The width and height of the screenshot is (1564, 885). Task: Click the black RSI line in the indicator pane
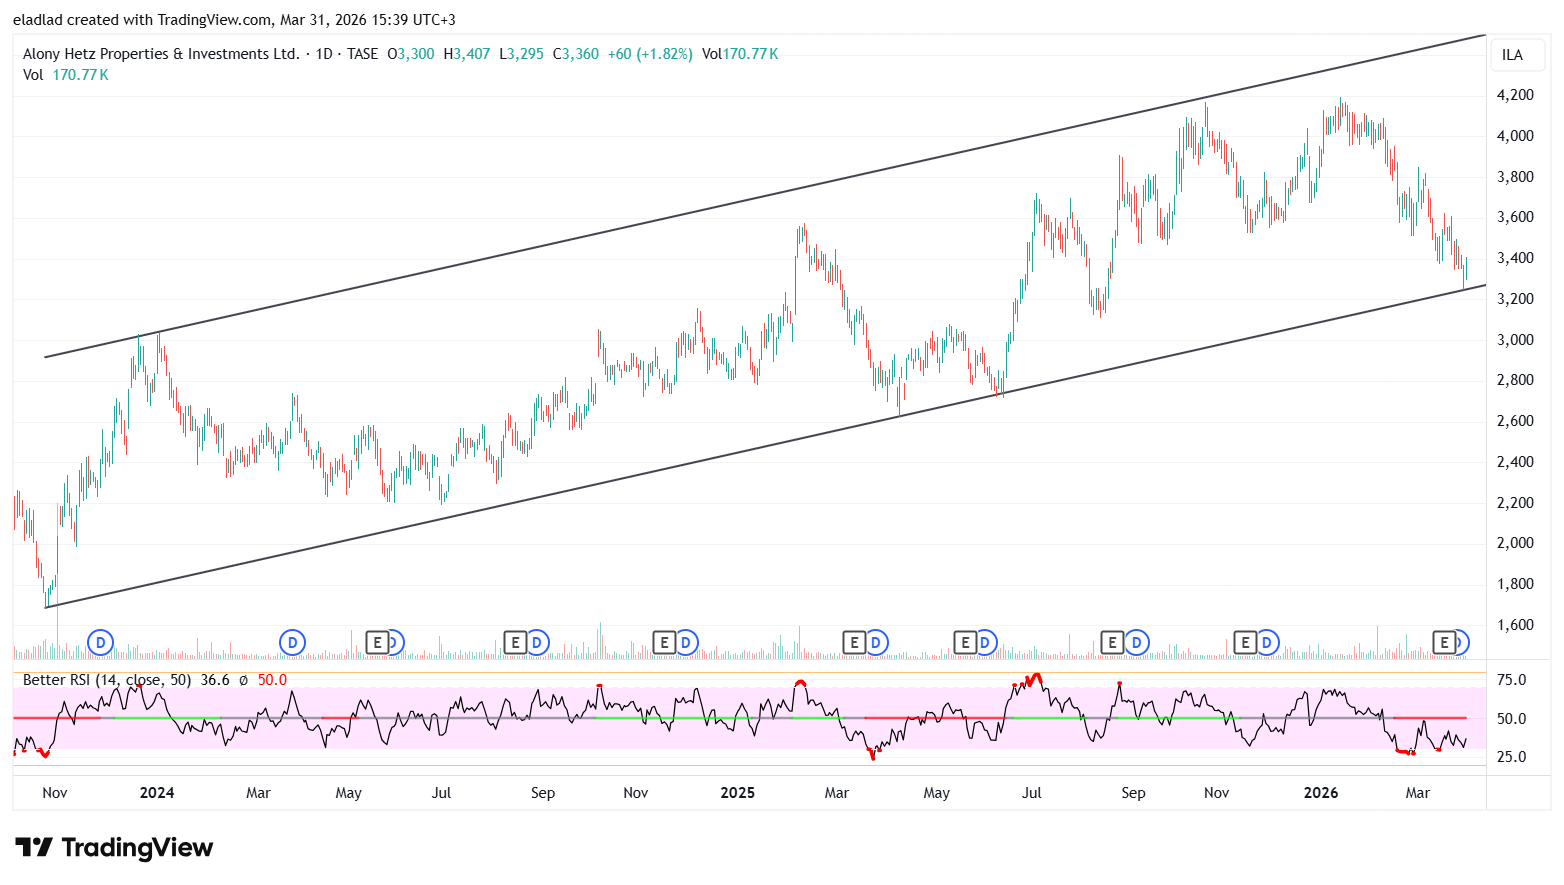[x=740, y=716]
